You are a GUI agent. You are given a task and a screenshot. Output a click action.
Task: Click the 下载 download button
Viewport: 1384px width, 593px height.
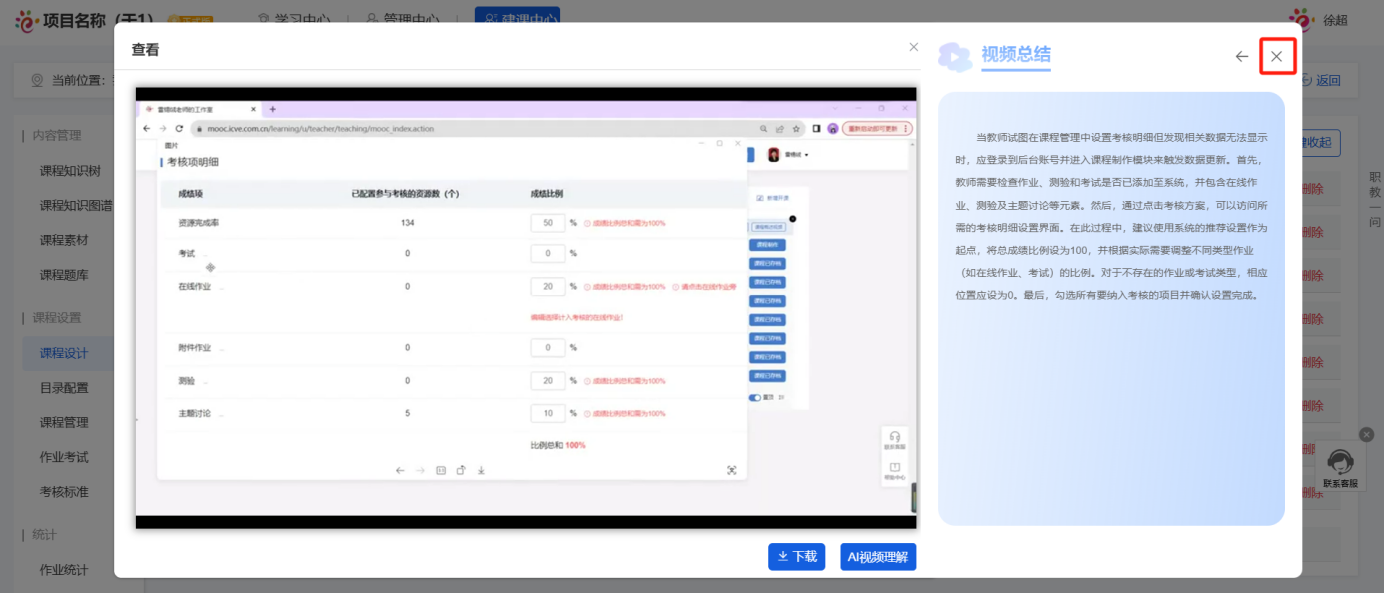[796, 557]
